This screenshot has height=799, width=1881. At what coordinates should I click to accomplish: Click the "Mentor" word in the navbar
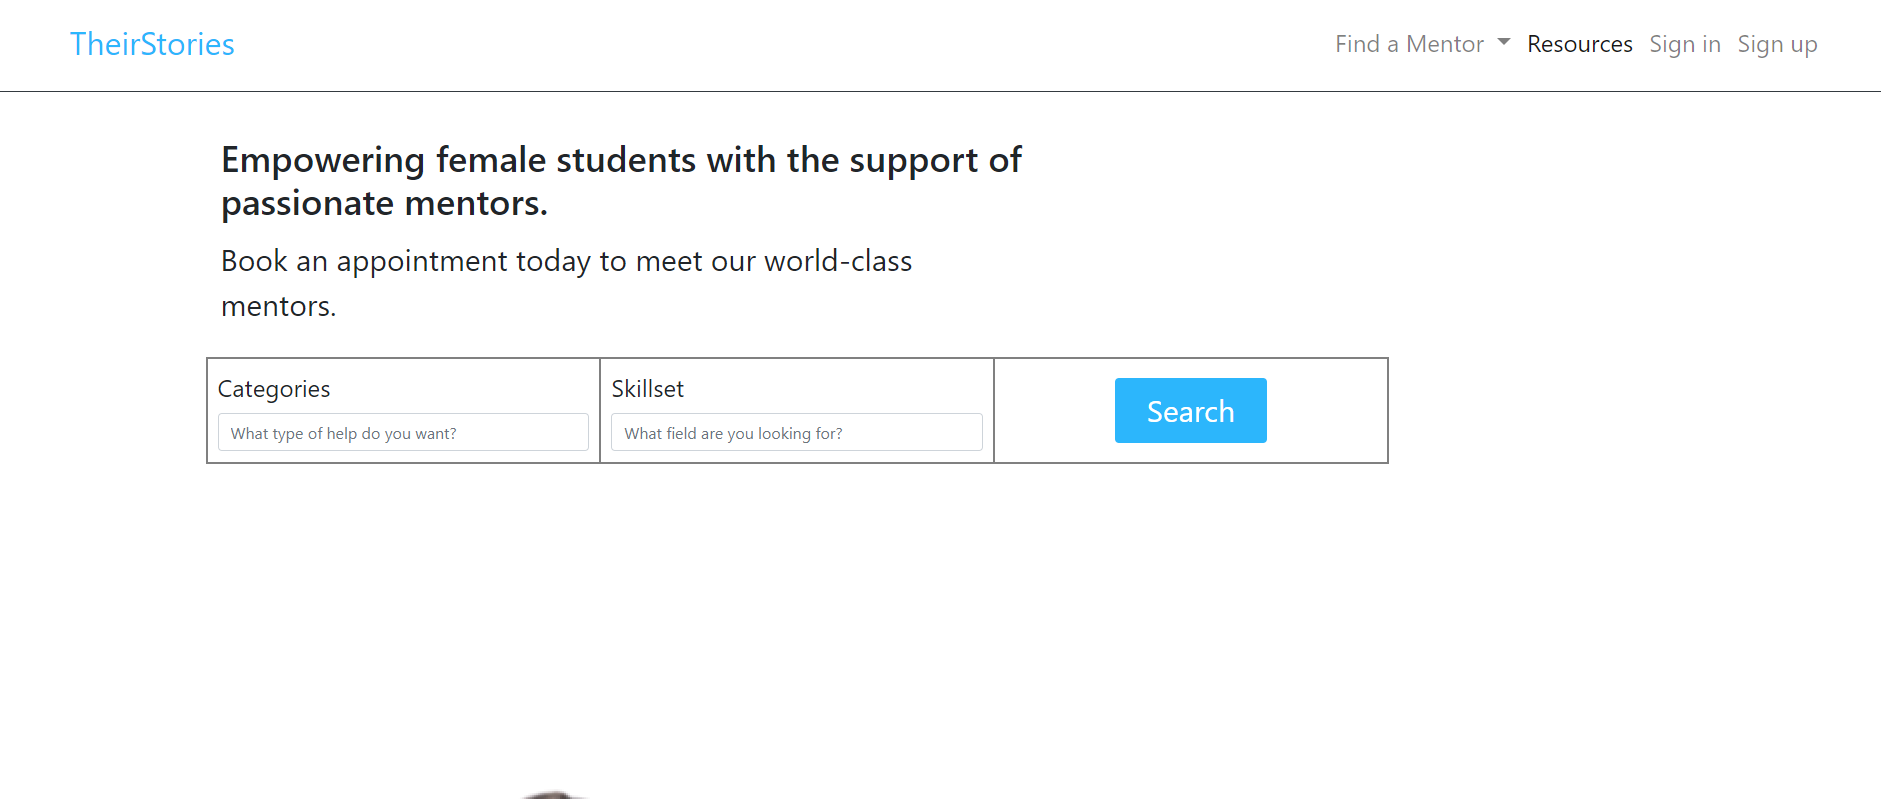tap(1444, 44)
